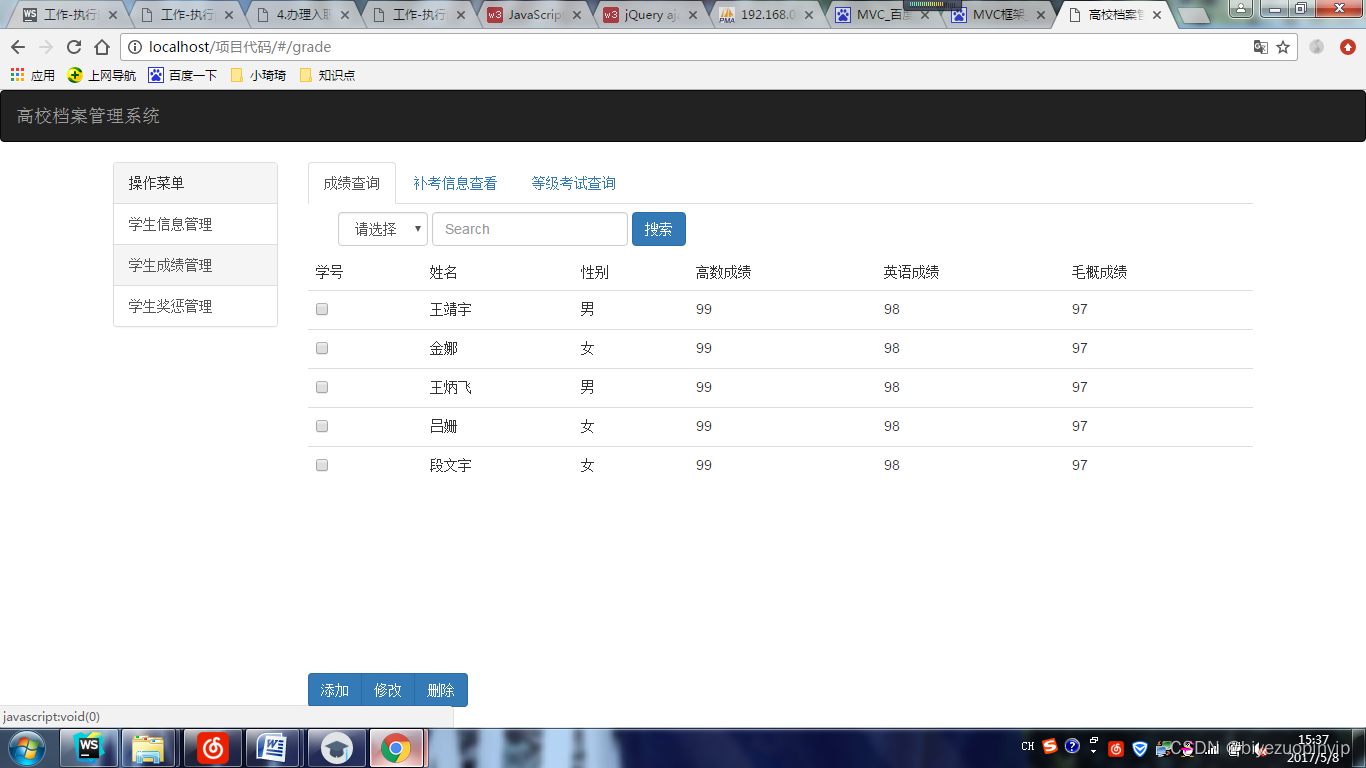Toggle the checkbox for 王靖宇's row
1366x768 pixels.
321,309
